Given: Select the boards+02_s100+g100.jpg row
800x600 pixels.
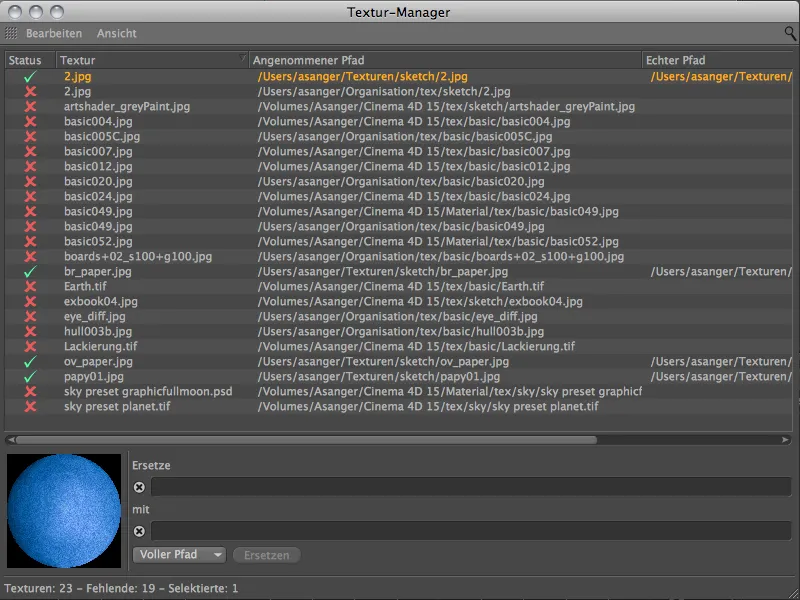Looking at the screenshot, I should (x=150, y=256).
